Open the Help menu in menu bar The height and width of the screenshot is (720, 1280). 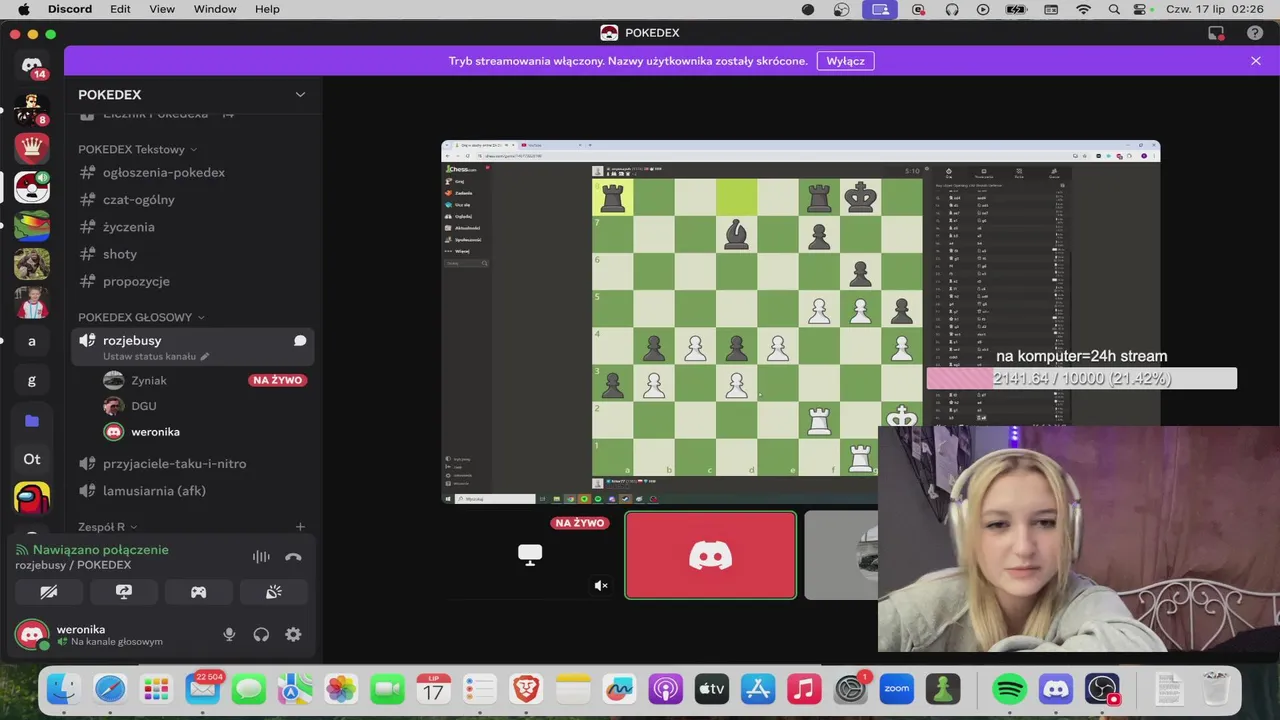click(267, 9)
